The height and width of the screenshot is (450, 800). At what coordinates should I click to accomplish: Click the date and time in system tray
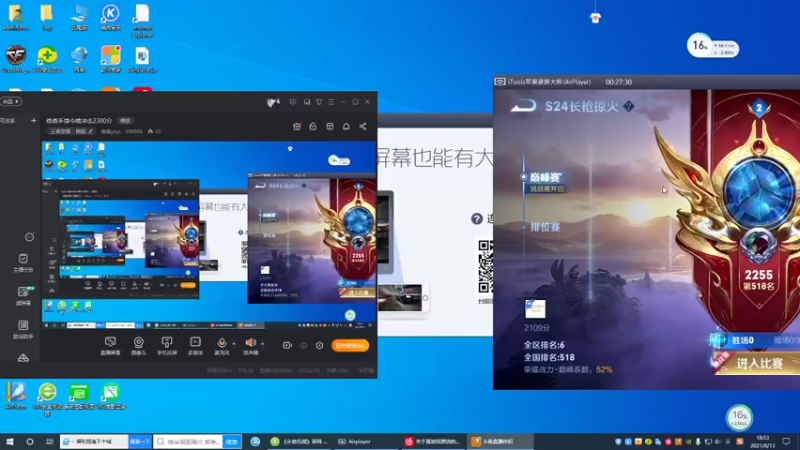tap(762, 441)
